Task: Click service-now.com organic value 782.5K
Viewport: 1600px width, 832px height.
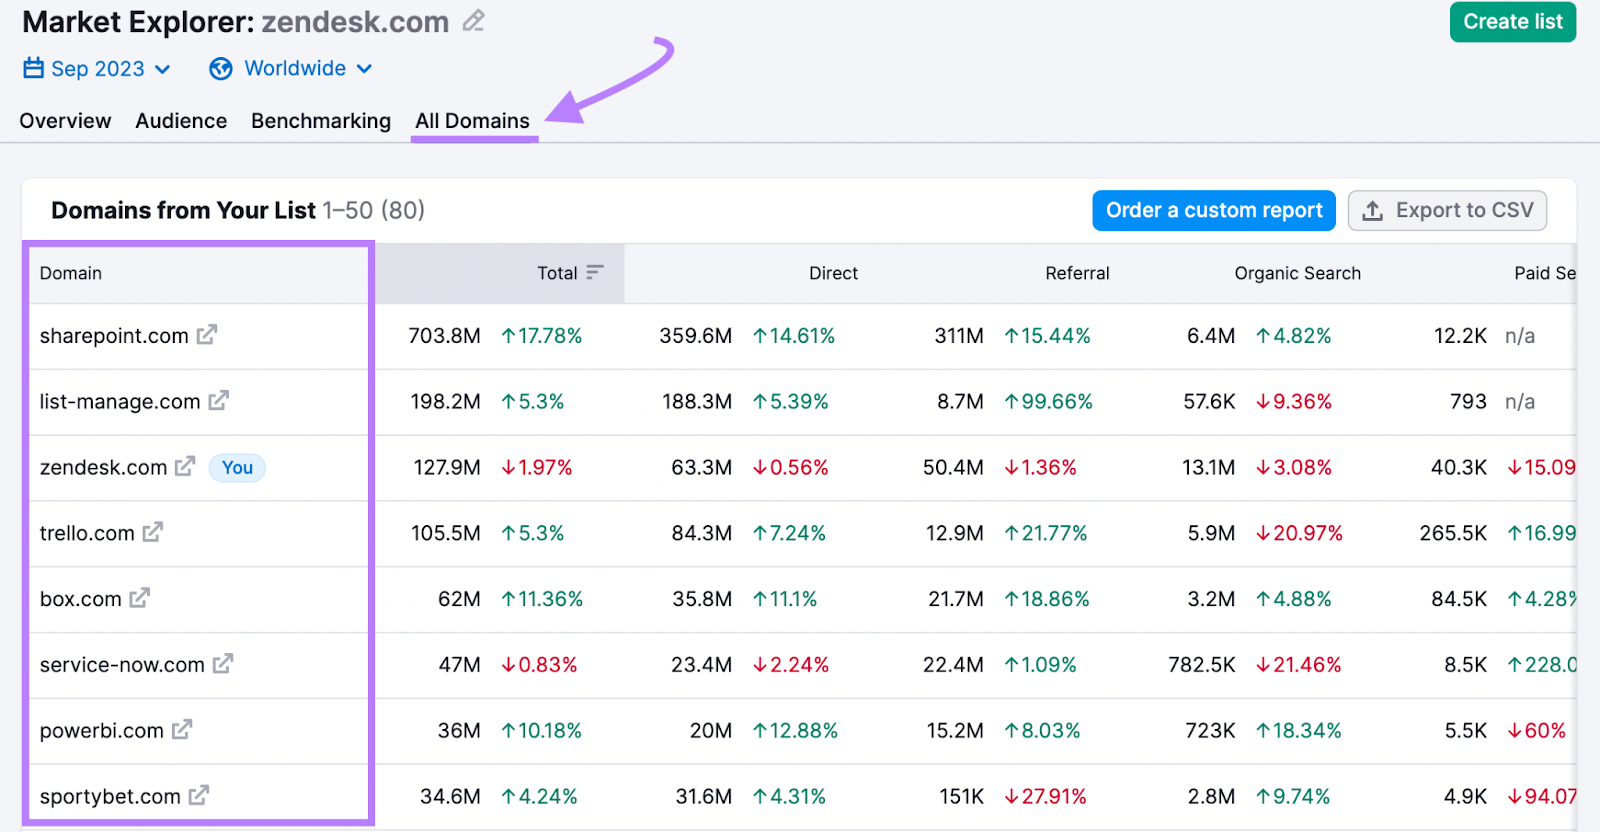Action: (x=1201, y=665)
